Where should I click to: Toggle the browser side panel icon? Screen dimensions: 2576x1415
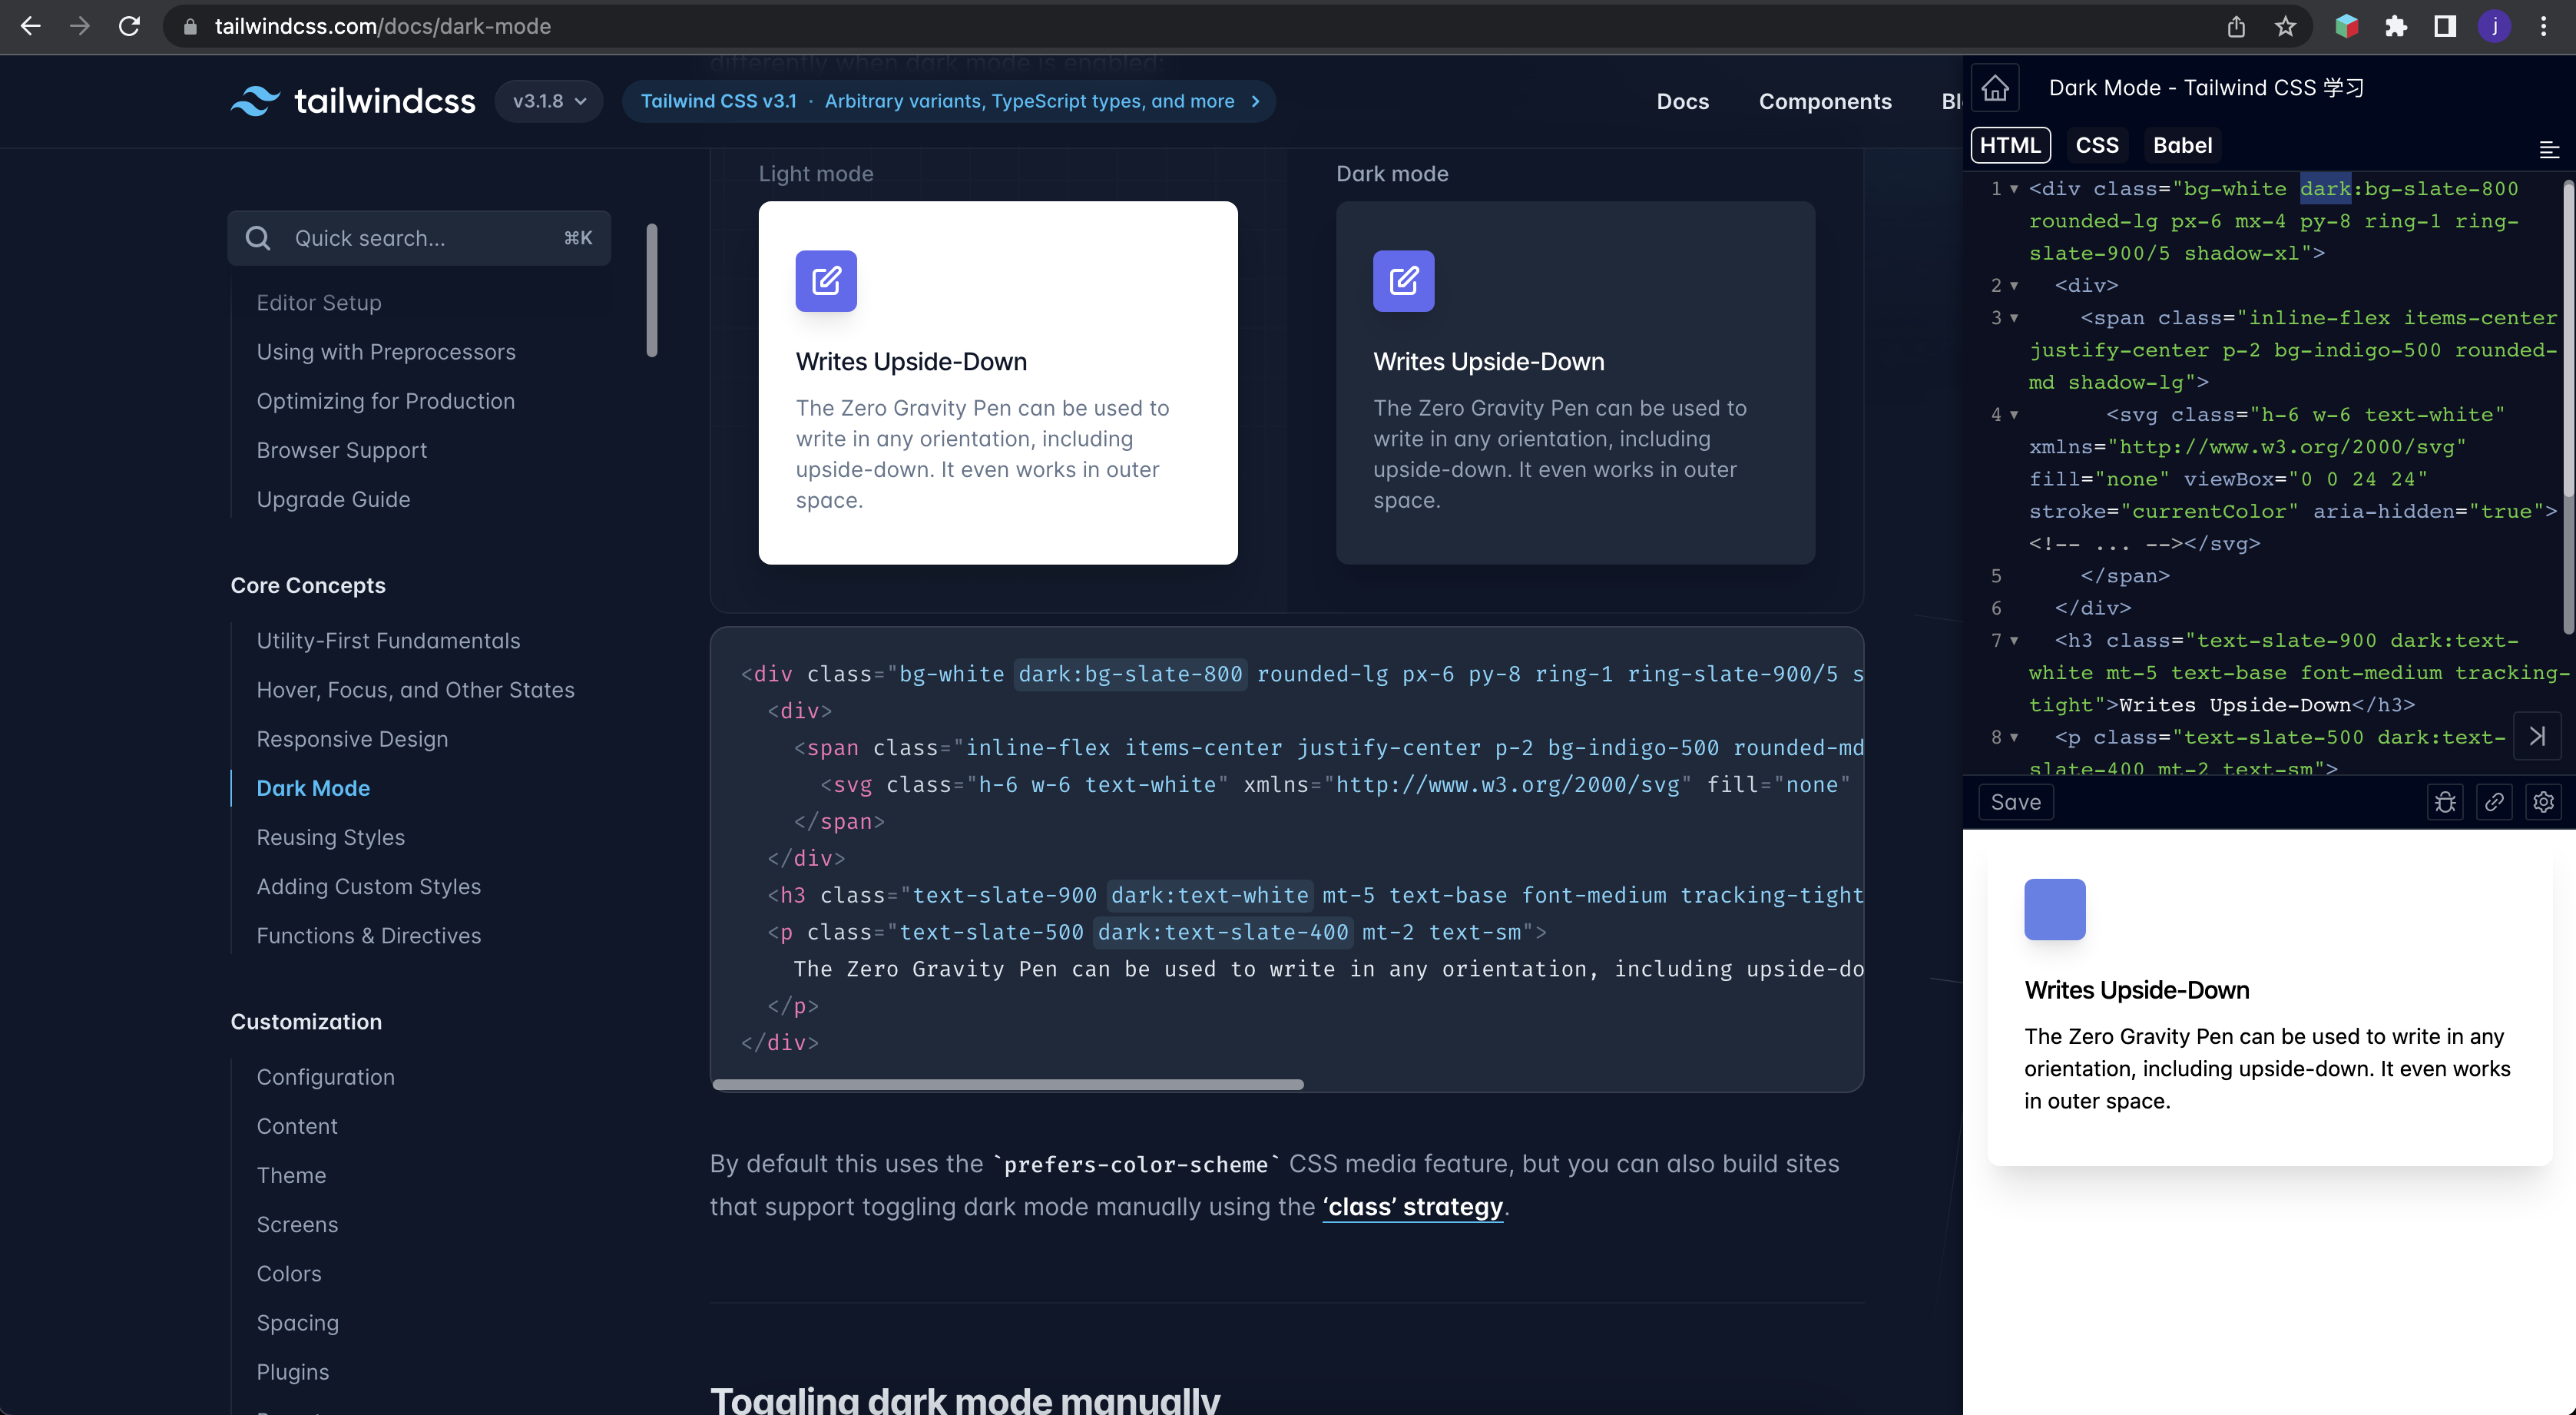tap(2445, 26)
